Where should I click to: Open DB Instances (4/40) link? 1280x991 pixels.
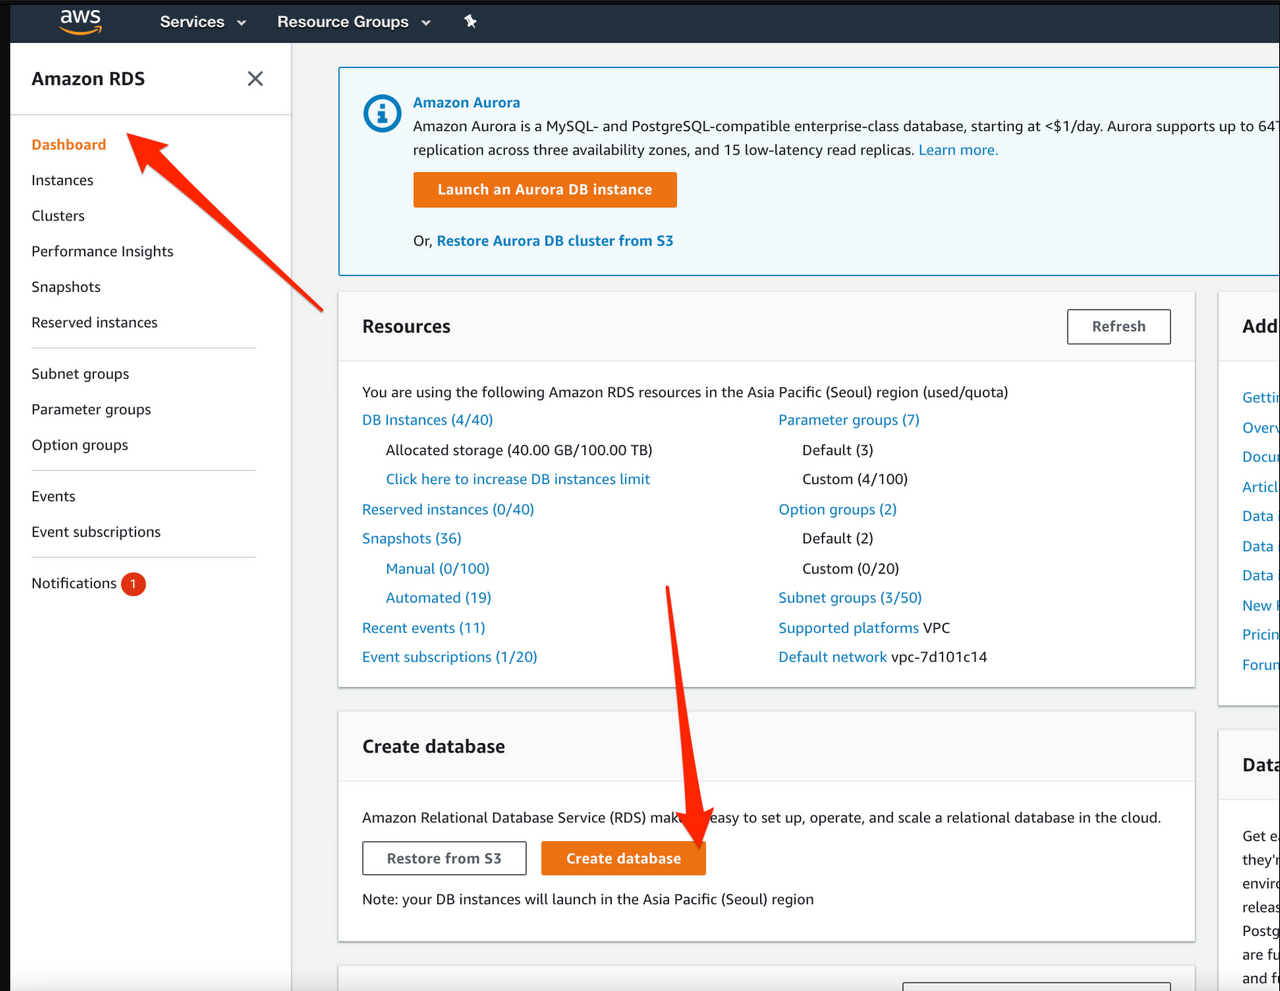[x=427, y=420]
